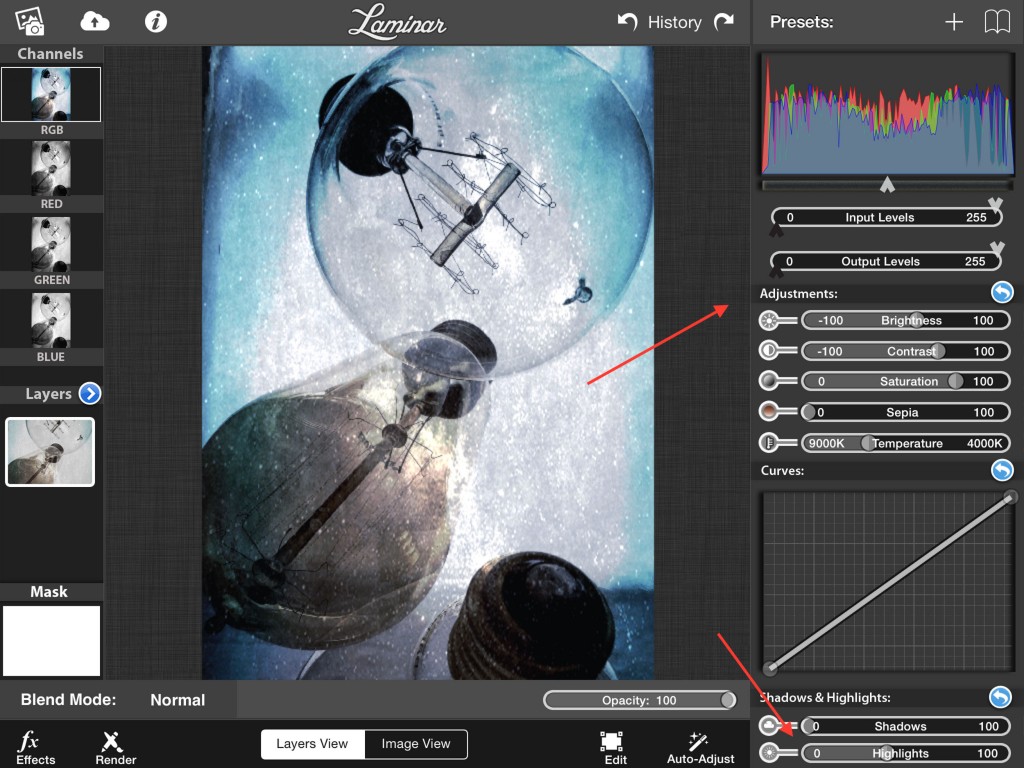This screenshot has width=1024, height=768.
Task: Click the Opacity slider
Action: click(639, 700)
